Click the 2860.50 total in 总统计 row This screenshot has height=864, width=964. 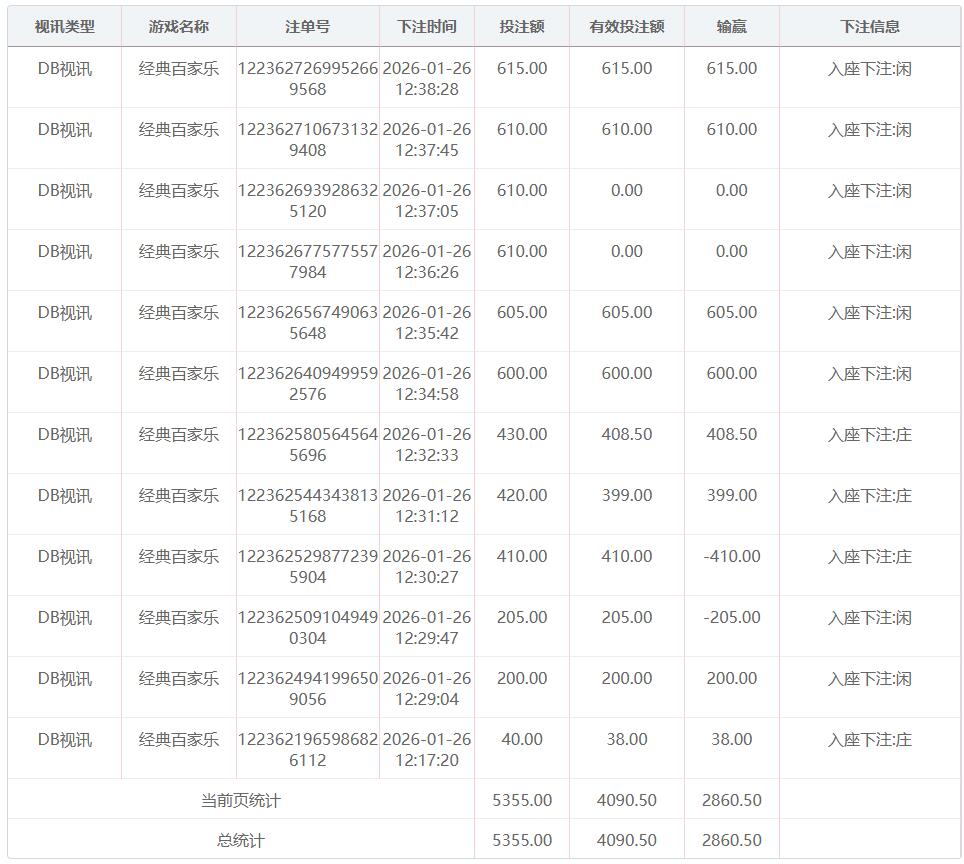tap(731, 841)
